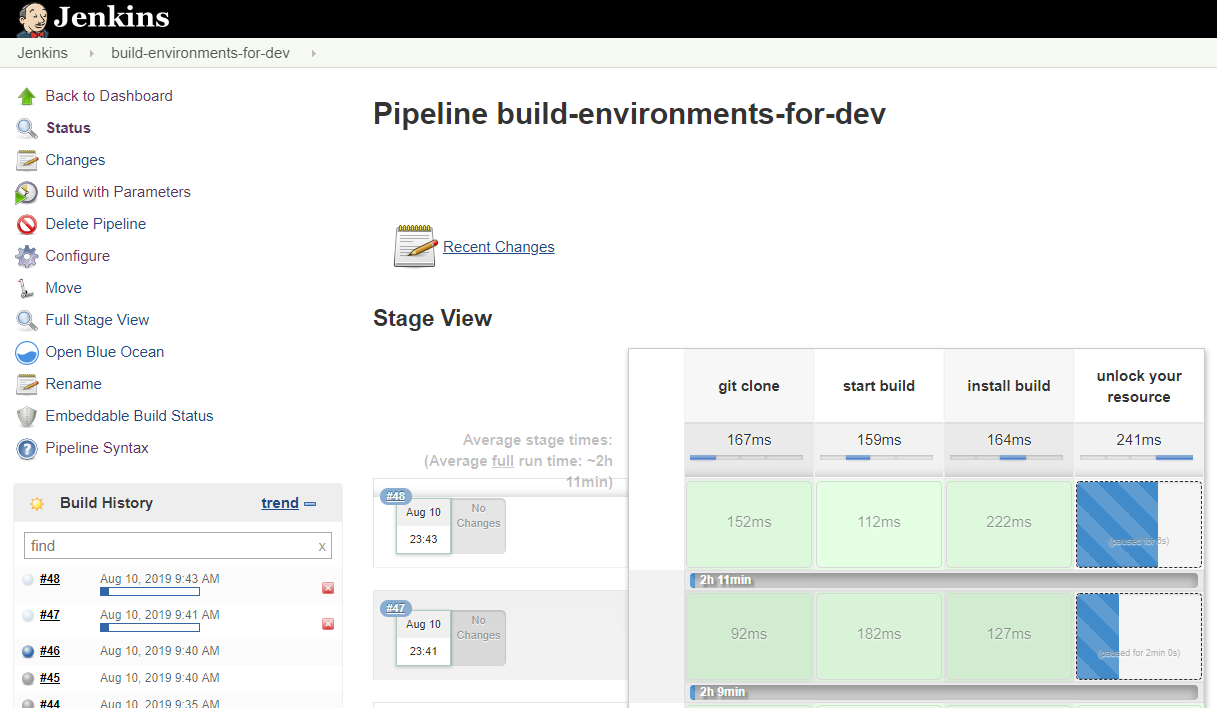Open Back to Dashboard link
Image resolution: width=1217 pixels, height=708 pixels.
(109, 96)
